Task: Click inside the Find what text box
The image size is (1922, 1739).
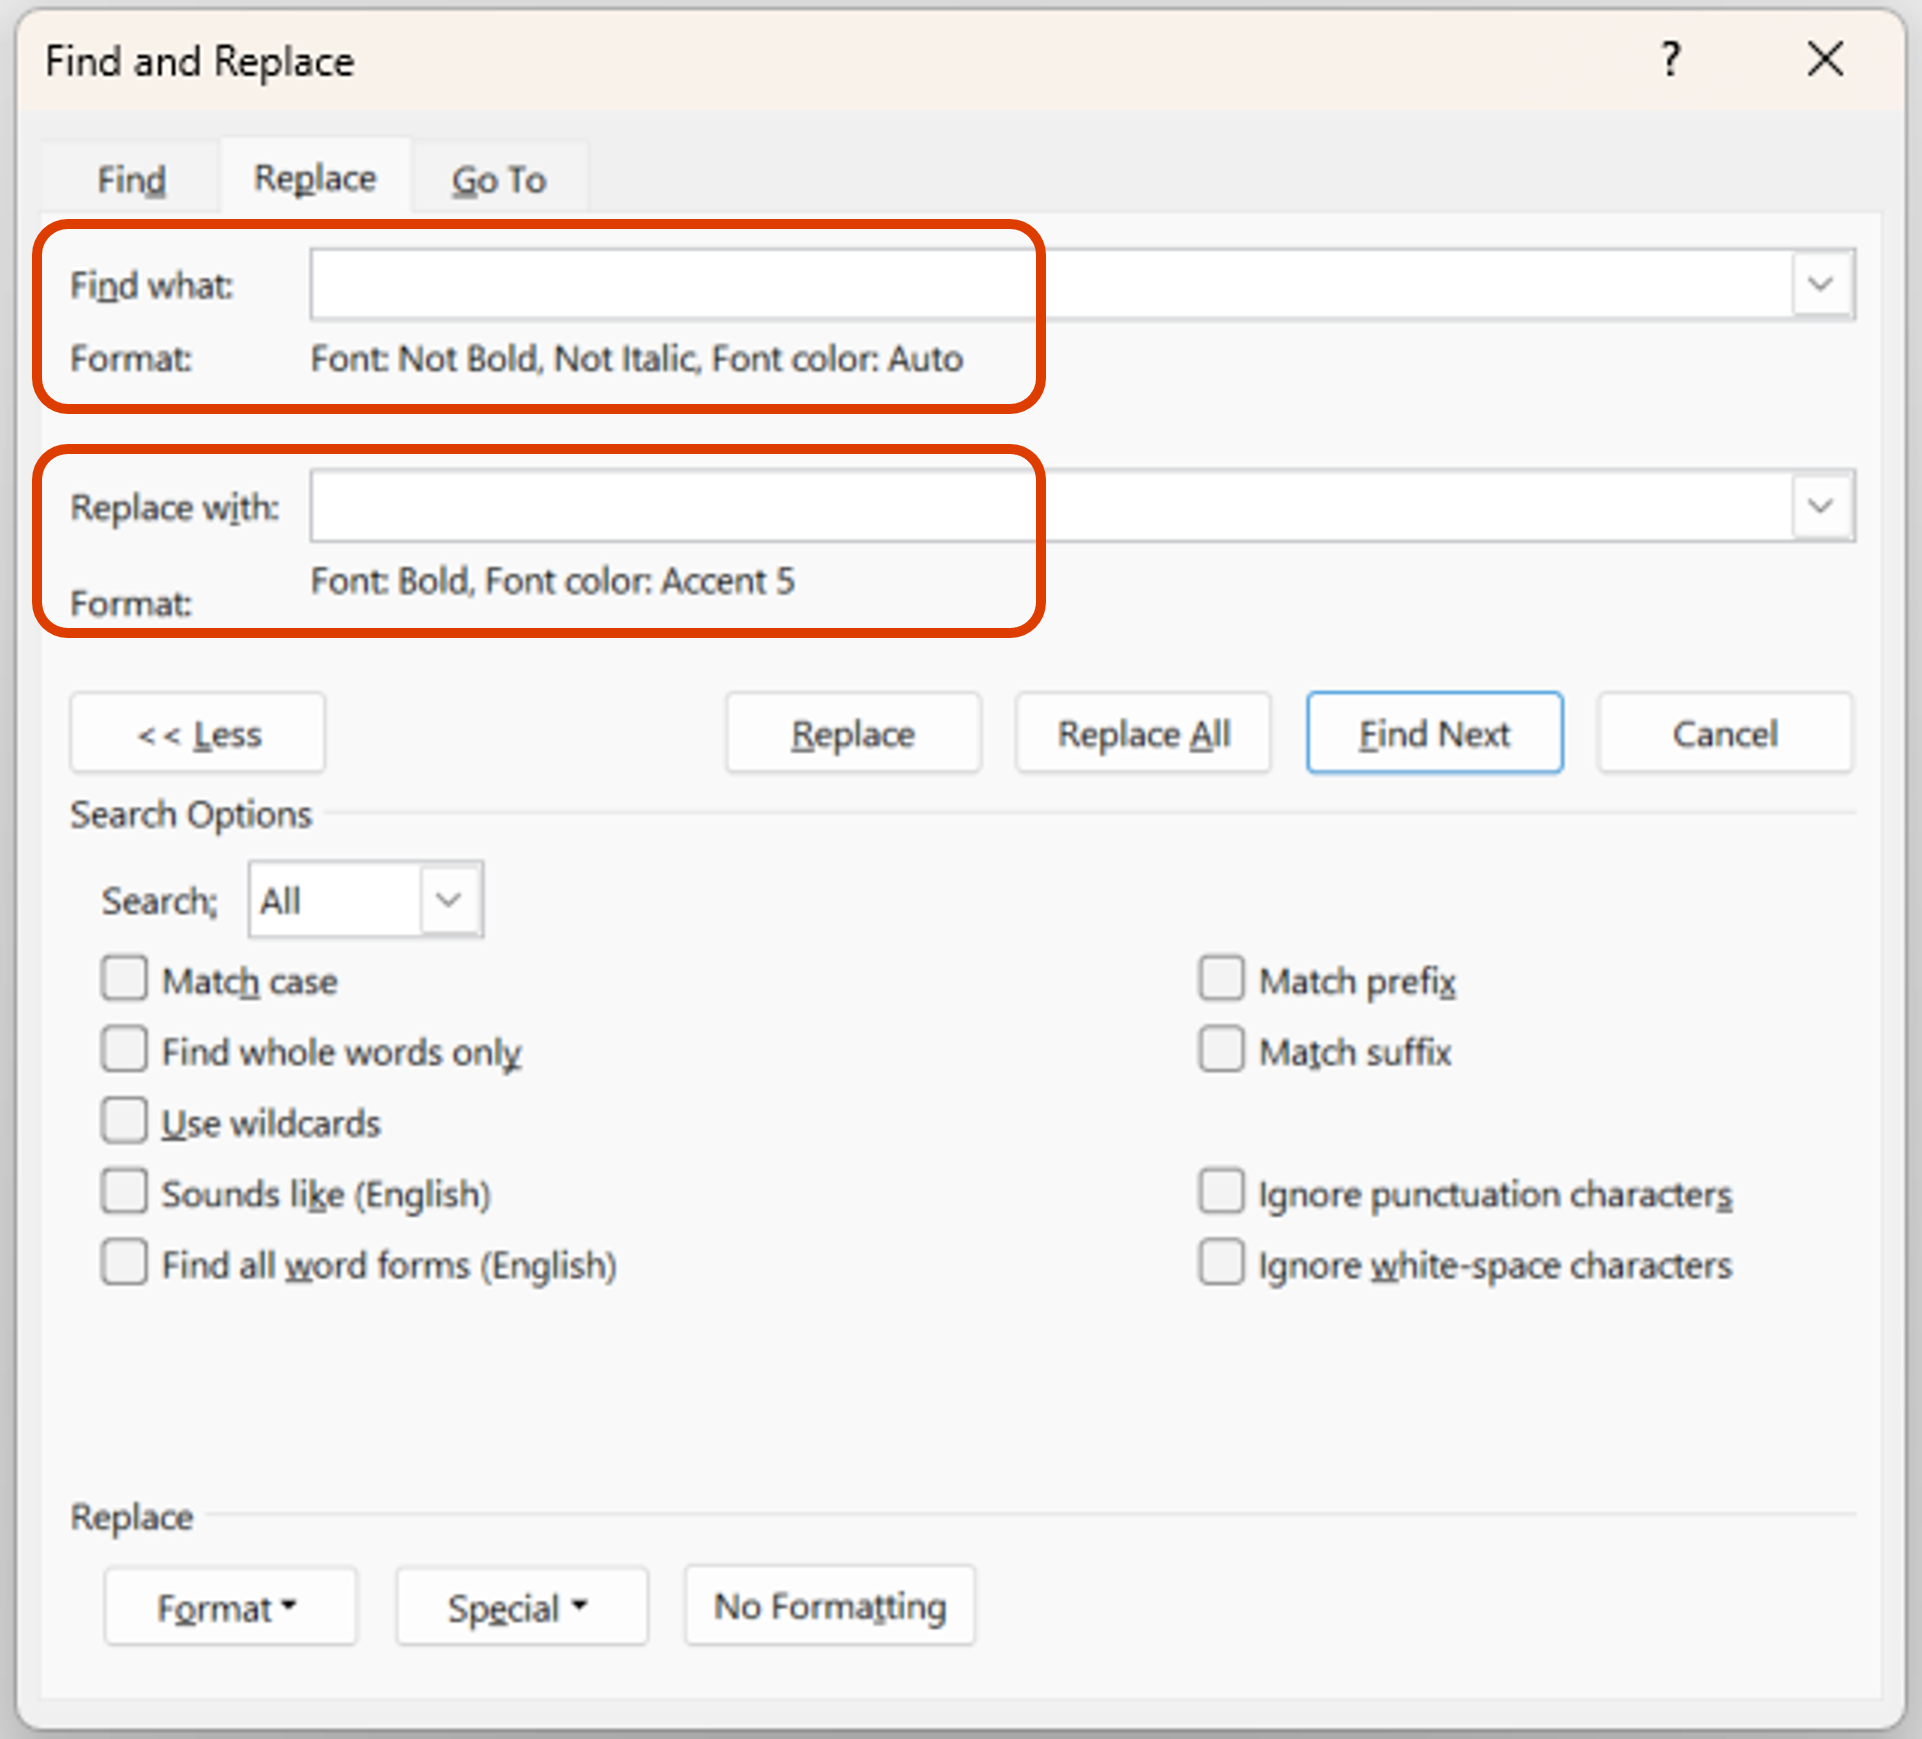Action: (x=1050, y=285)
